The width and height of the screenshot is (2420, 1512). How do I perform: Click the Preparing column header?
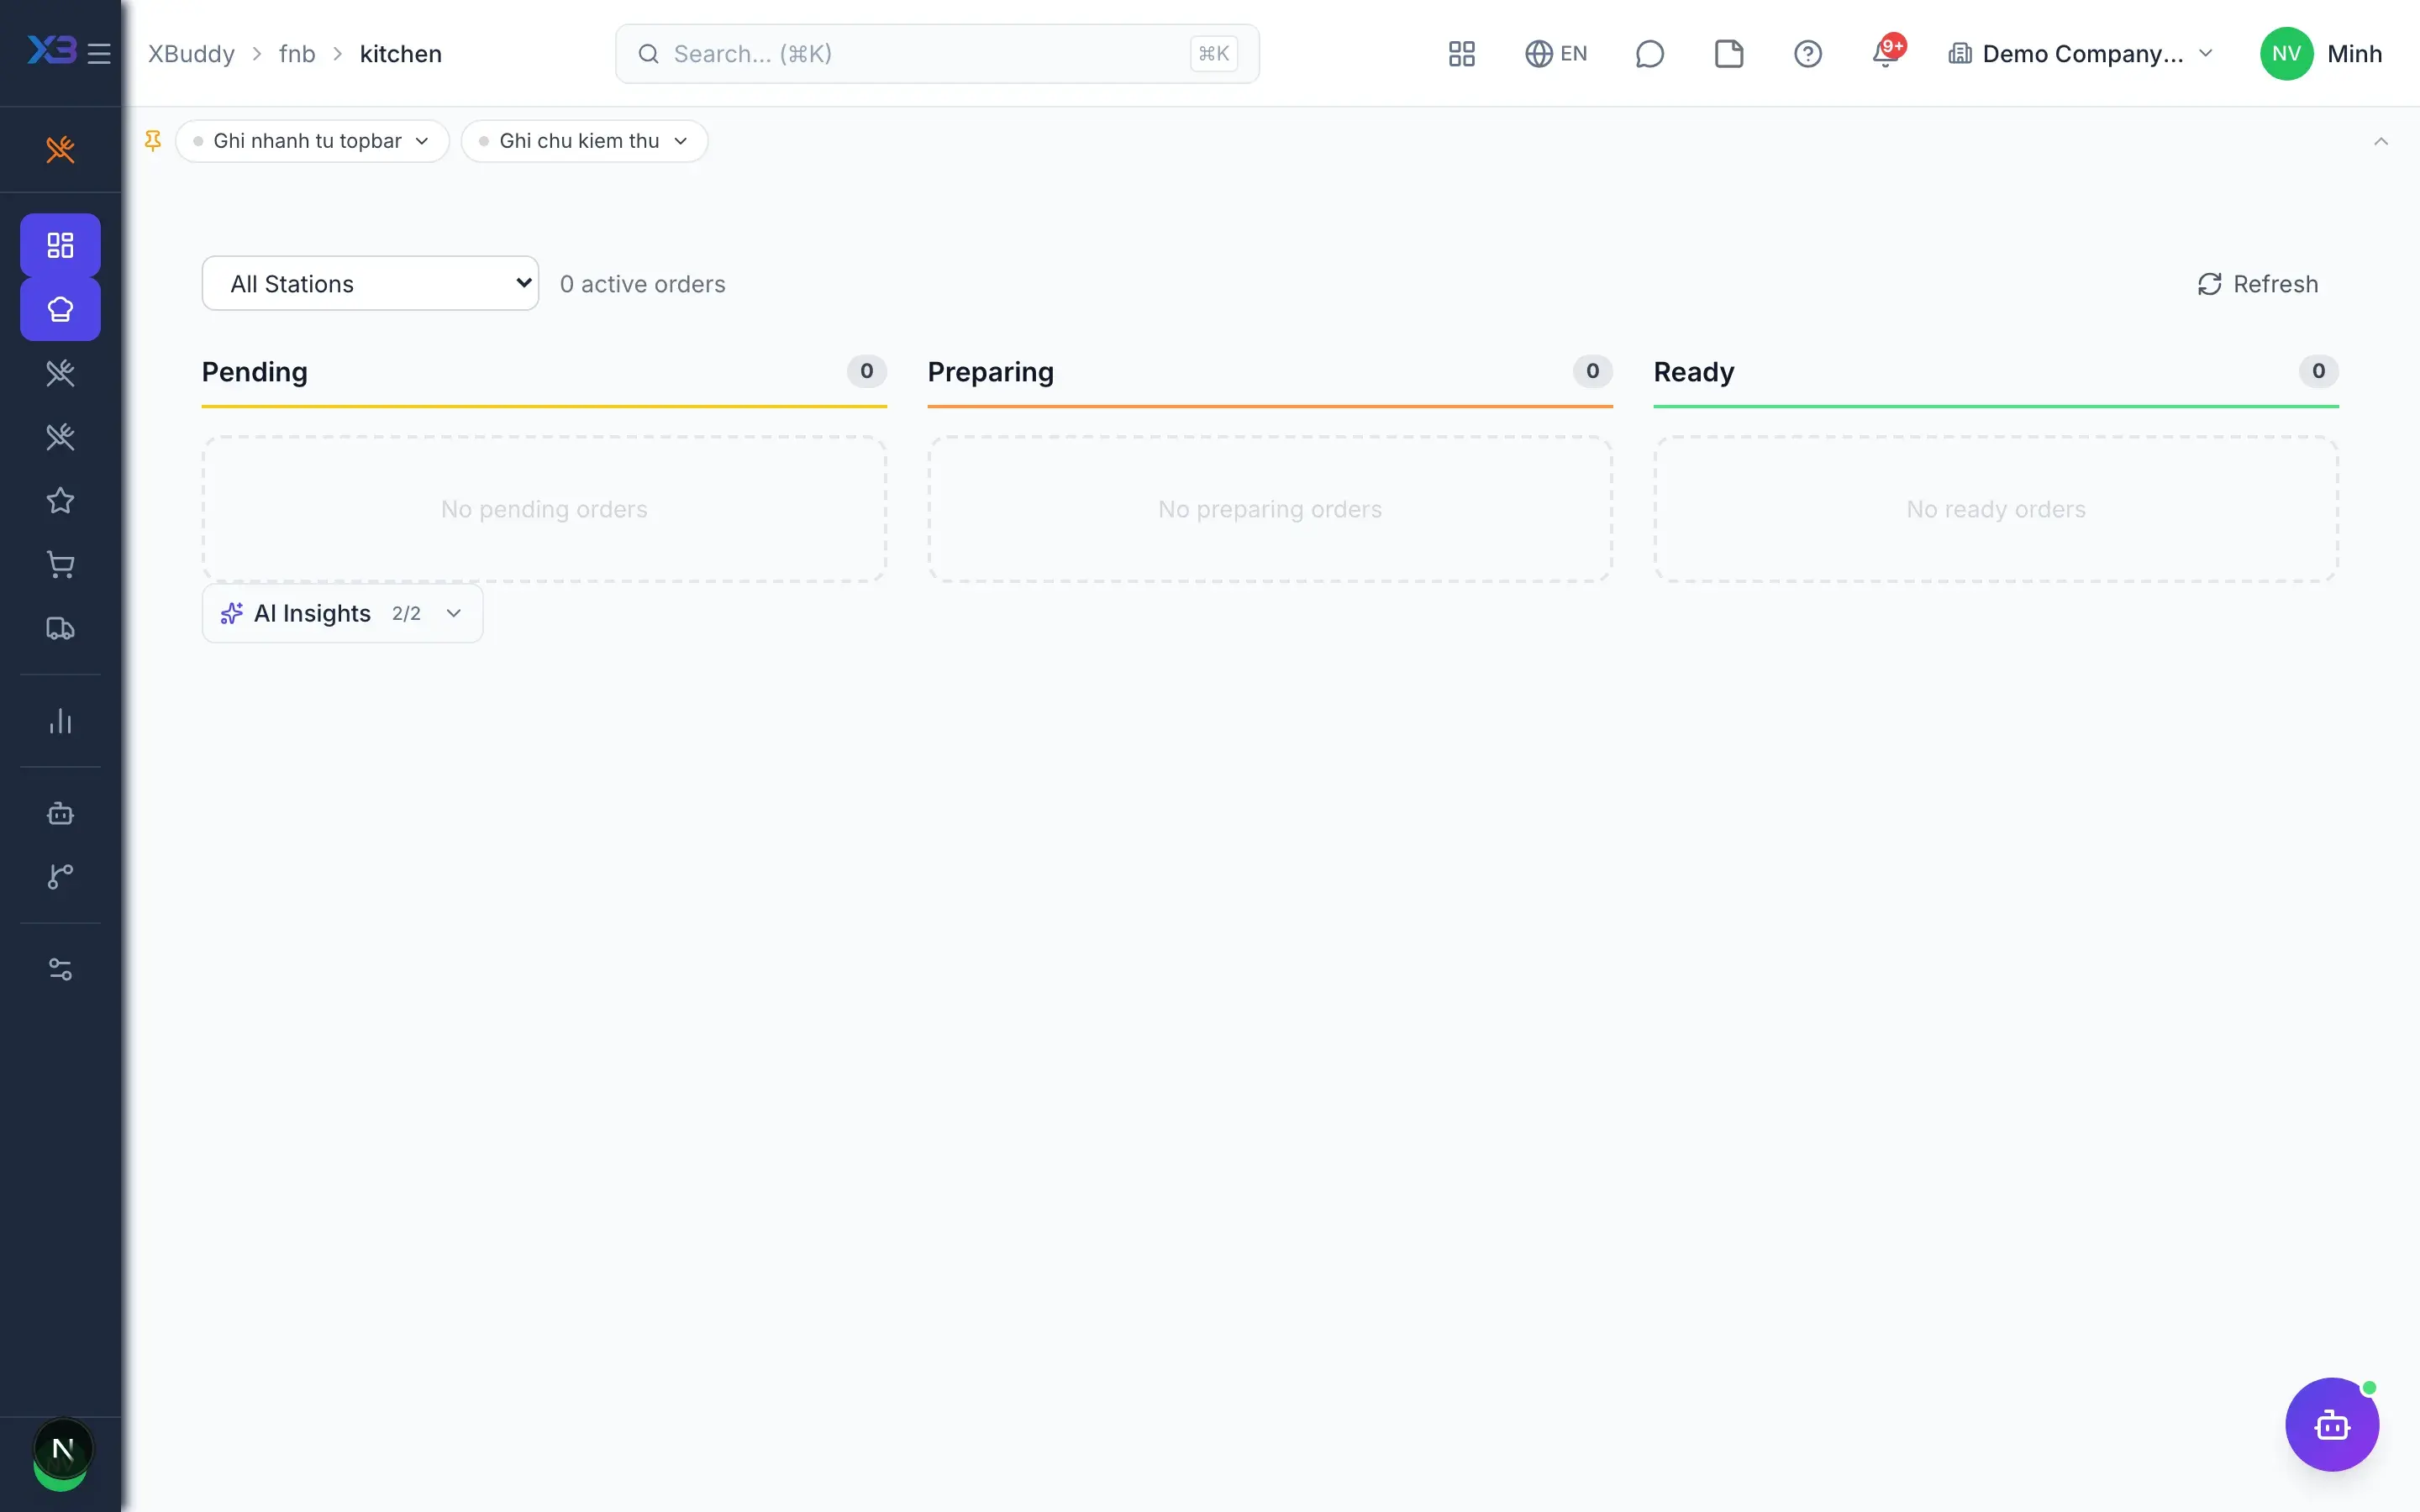990,372
